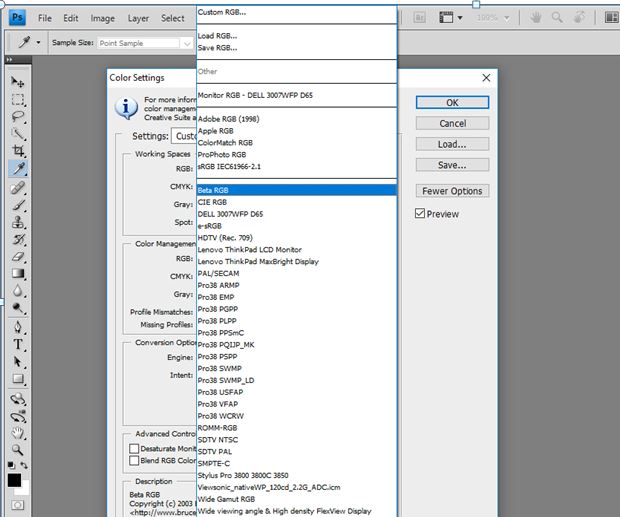The height and width of the screenshot is (517, 620).
Task: Enable Blend RGB Colors checkbox
Action: point(134,460)
